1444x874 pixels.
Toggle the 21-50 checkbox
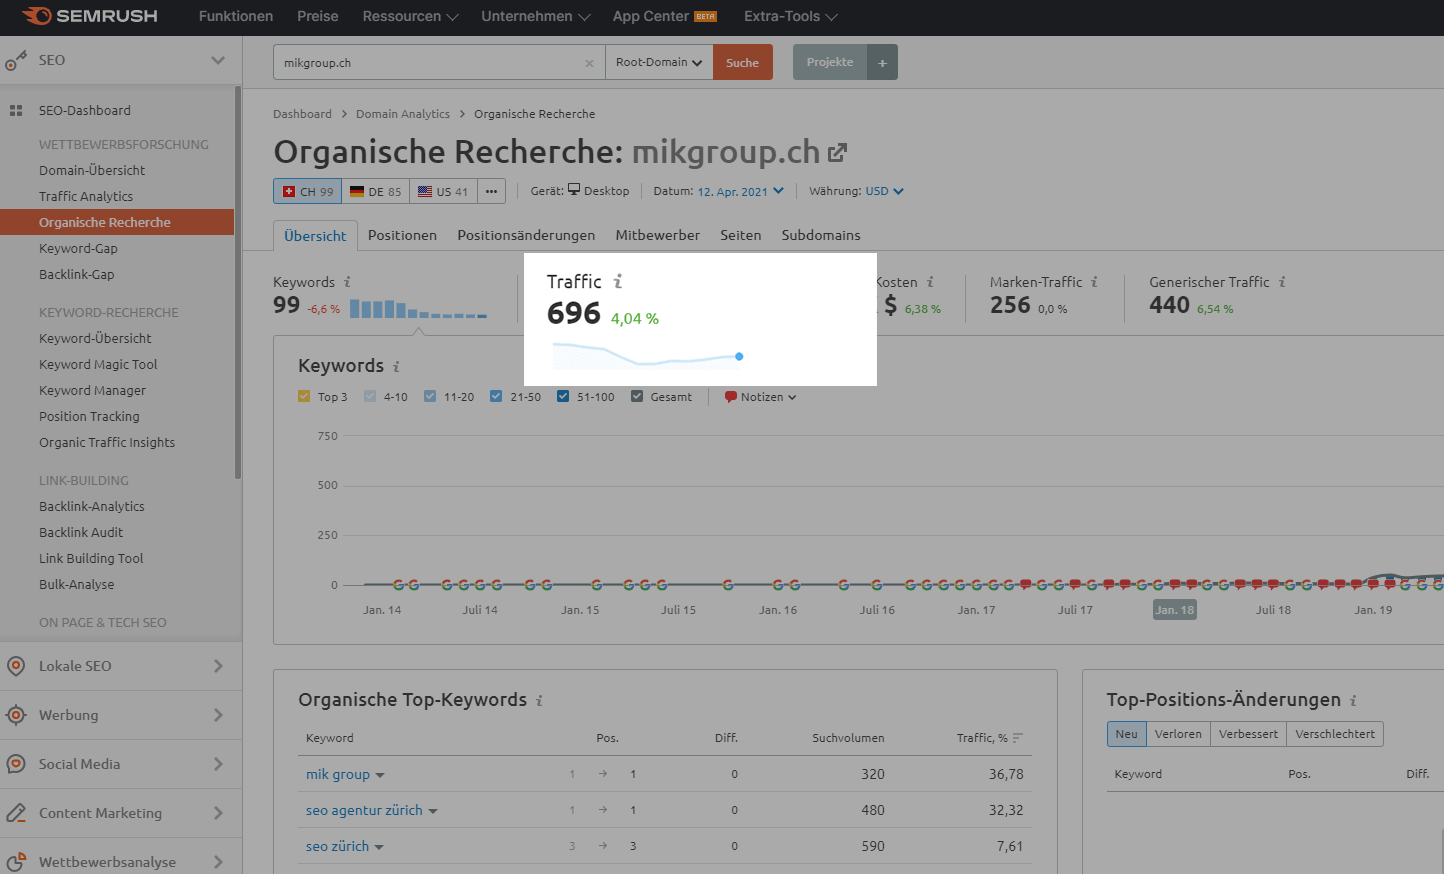pos(496,396)
